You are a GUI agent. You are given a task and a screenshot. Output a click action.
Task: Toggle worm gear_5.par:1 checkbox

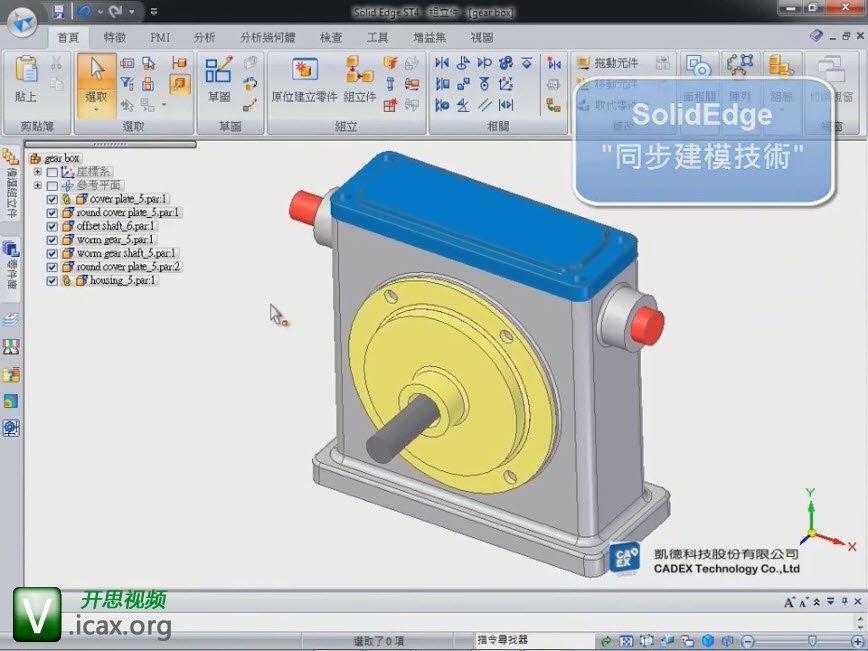pos(52,240)
